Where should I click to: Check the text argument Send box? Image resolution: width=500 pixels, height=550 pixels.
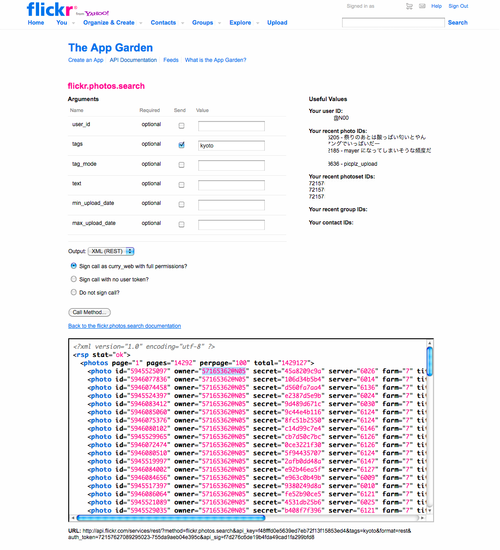coord(181,185)
